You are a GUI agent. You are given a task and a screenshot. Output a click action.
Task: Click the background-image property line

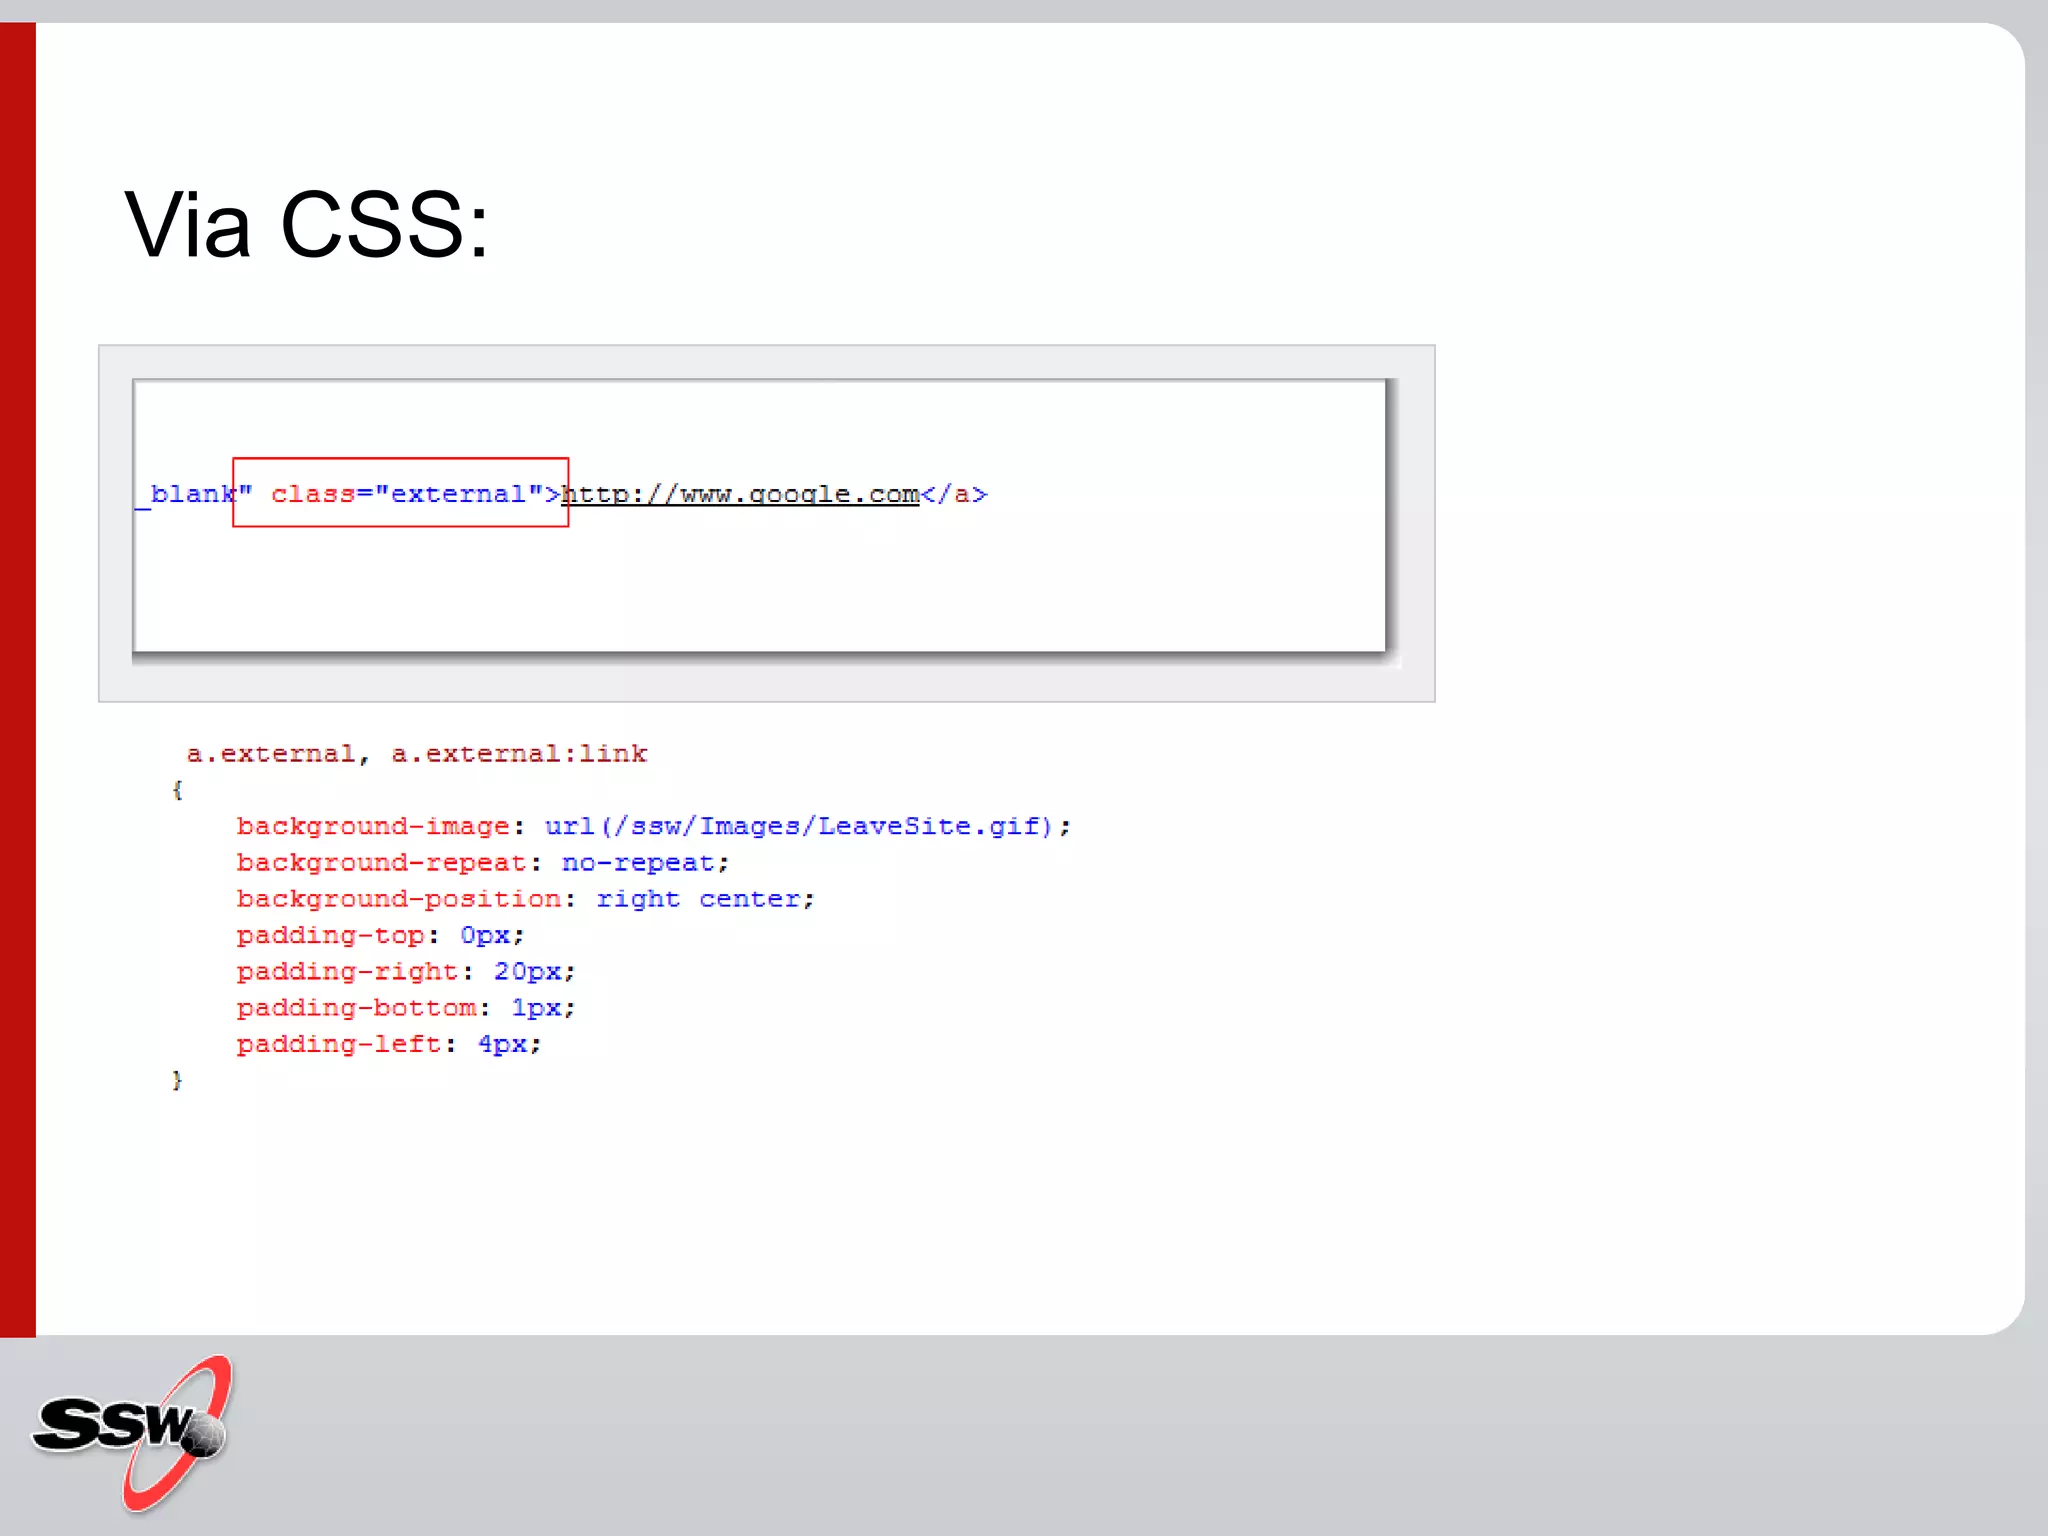[x=654, y=827]
